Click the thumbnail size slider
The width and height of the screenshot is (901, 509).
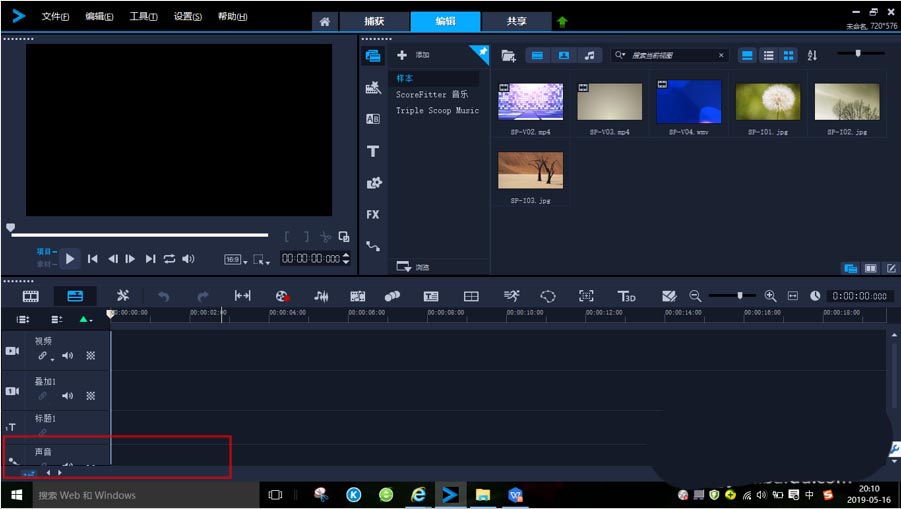[860, 53]
